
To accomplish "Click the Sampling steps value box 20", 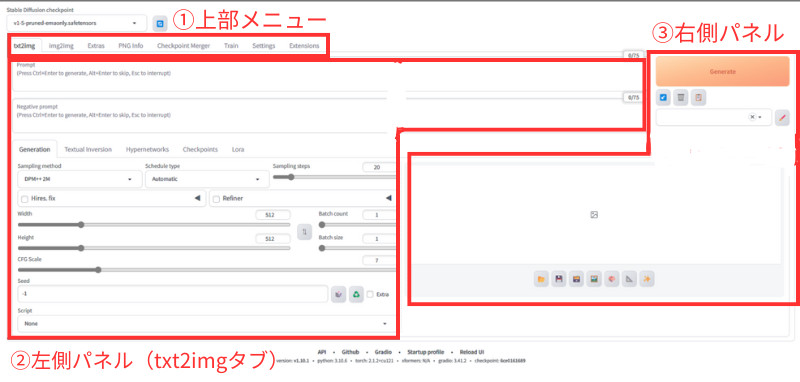I will 379,167.
